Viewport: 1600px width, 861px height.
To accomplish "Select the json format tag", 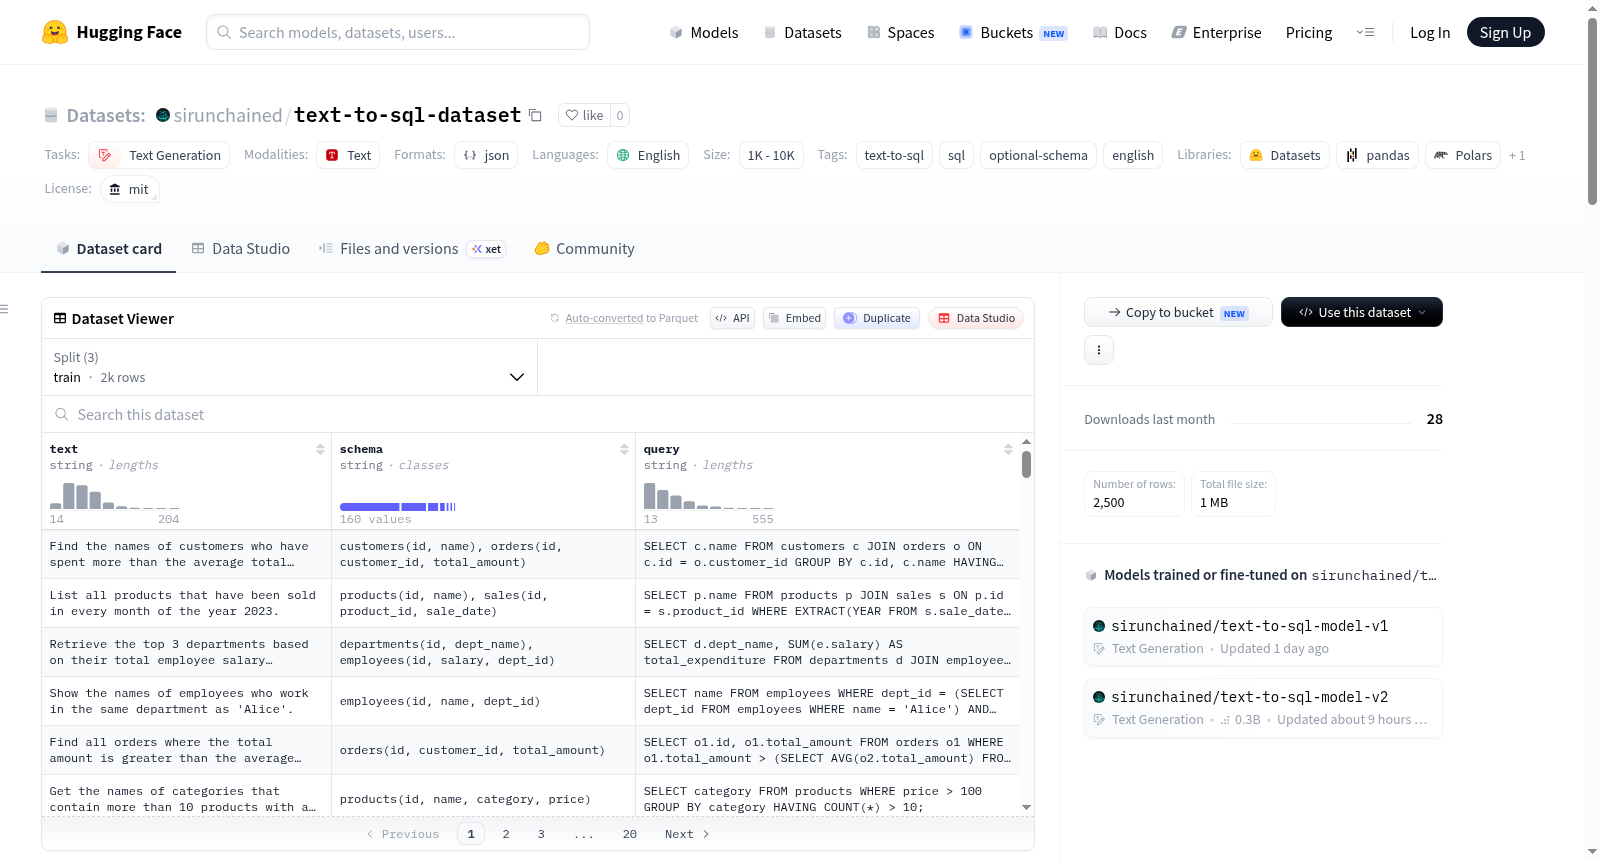I will [486, 155].
